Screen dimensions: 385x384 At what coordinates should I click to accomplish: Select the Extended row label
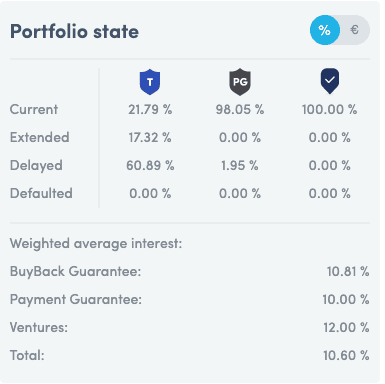40,137
